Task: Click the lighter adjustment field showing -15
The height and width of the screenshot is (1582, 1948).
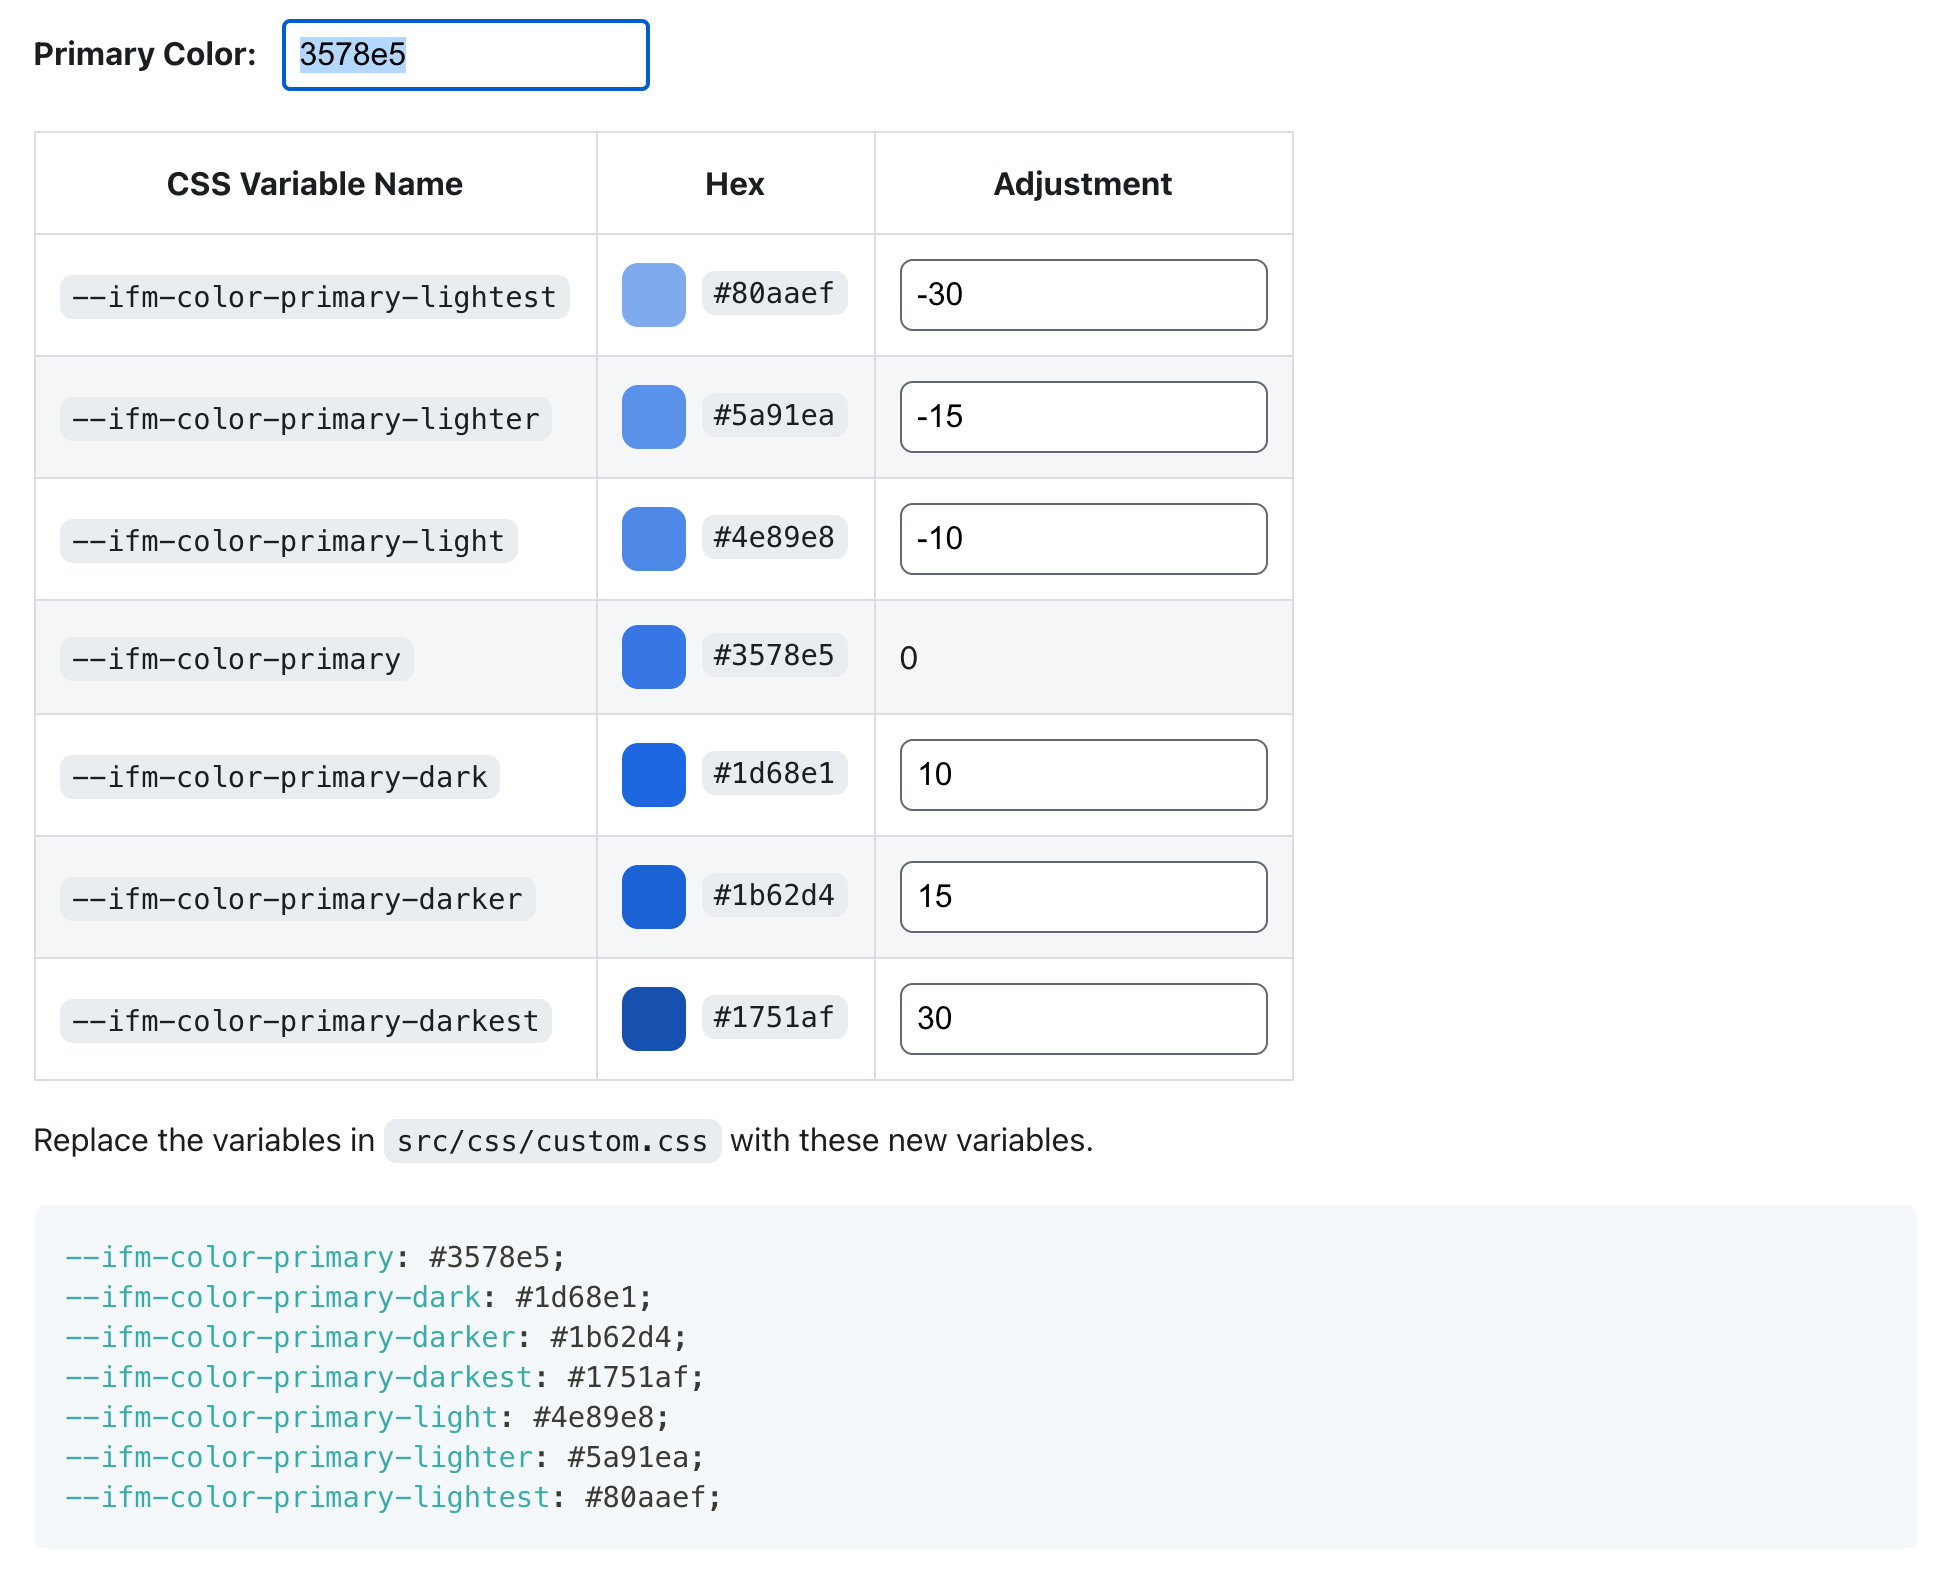Action: click(x=1083, y=417)
